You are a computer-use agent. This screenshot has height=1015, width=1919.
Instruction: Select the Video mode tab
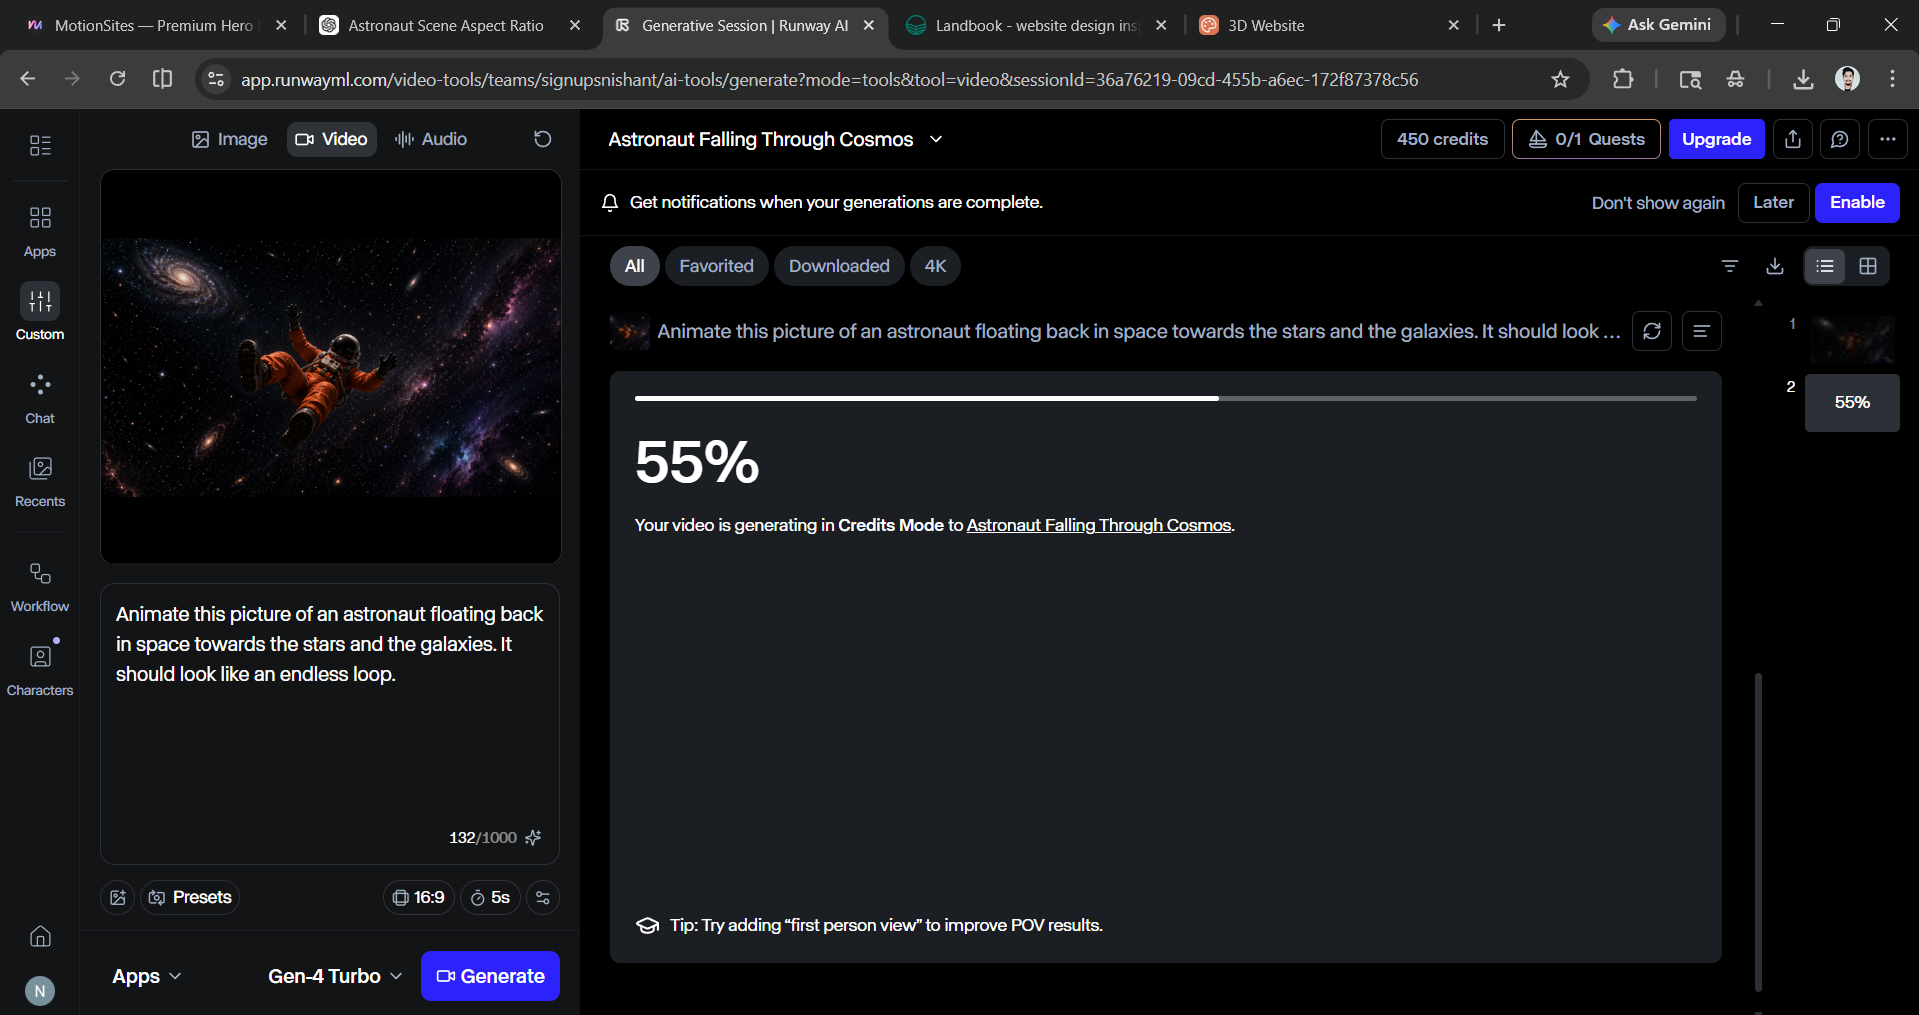(332, 139)
